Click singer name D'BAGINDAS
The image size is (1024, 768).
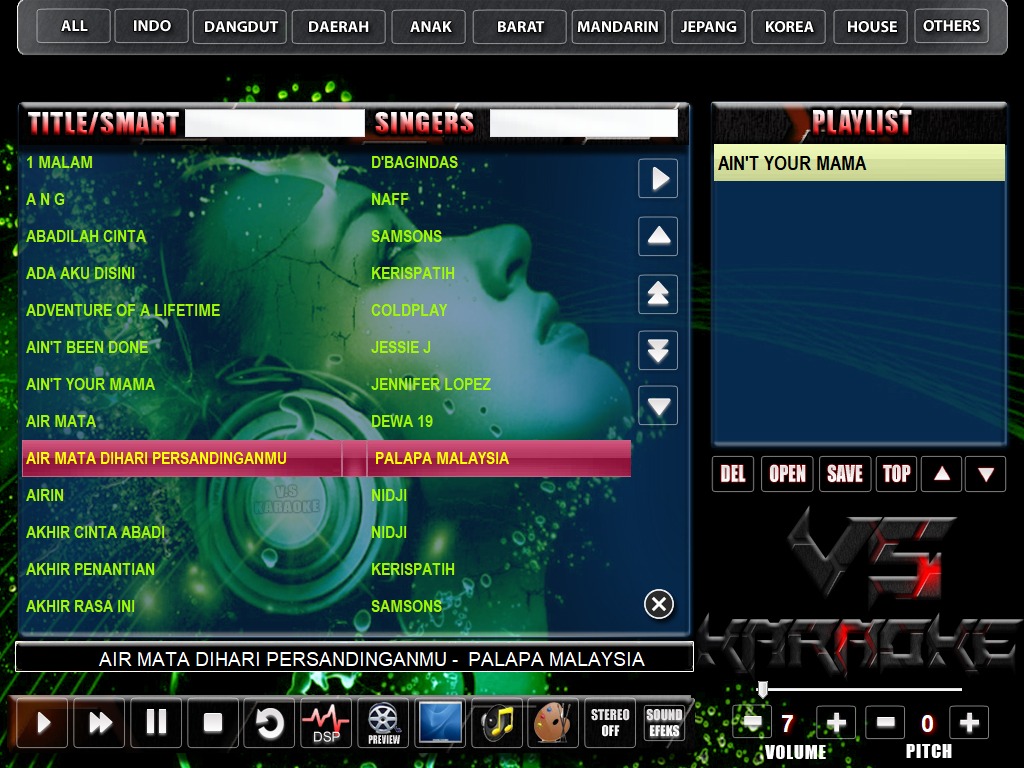point(415,163)
